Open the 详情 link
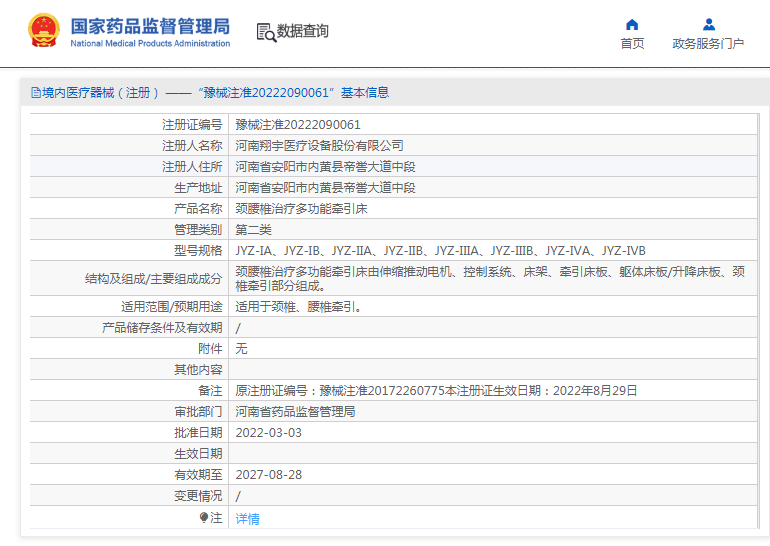 [x=248, y=519]
